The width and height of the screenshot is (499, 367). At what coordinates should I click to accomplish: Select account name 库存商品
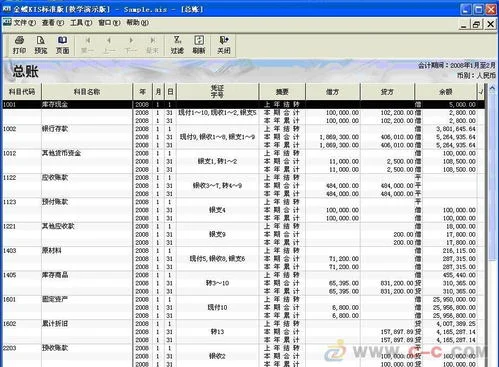click(55, 275)
